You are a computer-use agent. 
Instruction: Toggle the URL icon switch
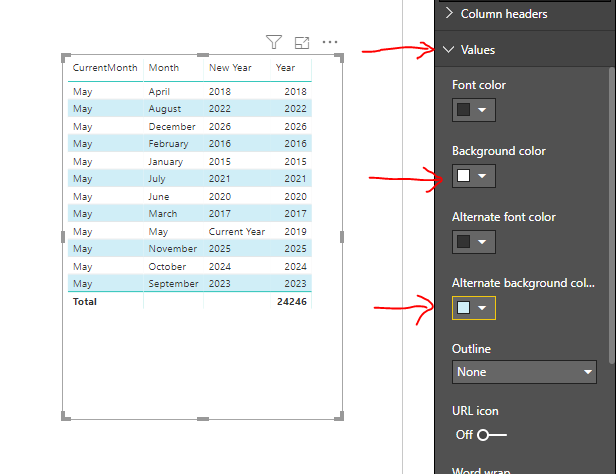491,435
